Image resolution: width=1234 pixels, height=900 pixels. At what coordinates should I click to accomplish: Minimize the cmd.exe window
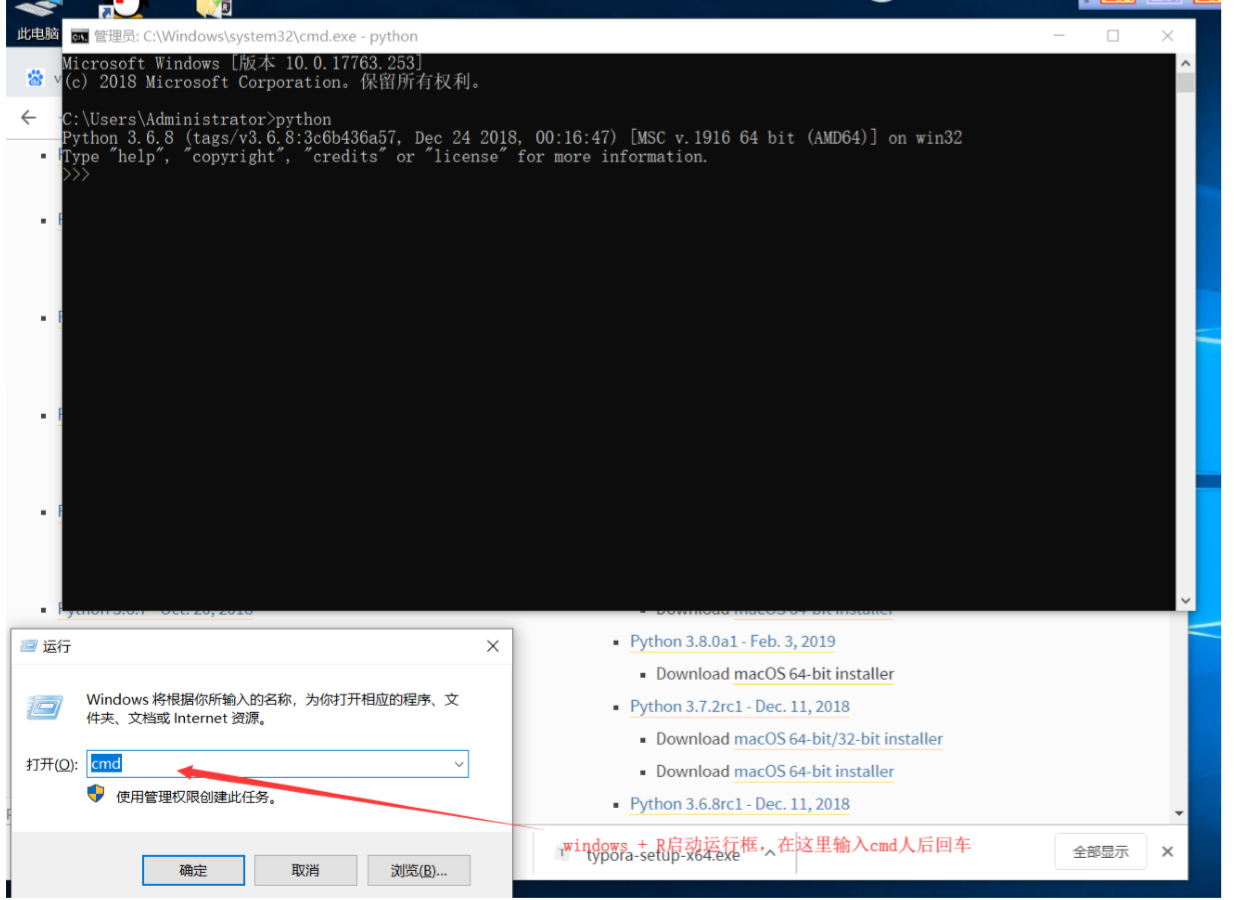click(x=1059, y=36)
